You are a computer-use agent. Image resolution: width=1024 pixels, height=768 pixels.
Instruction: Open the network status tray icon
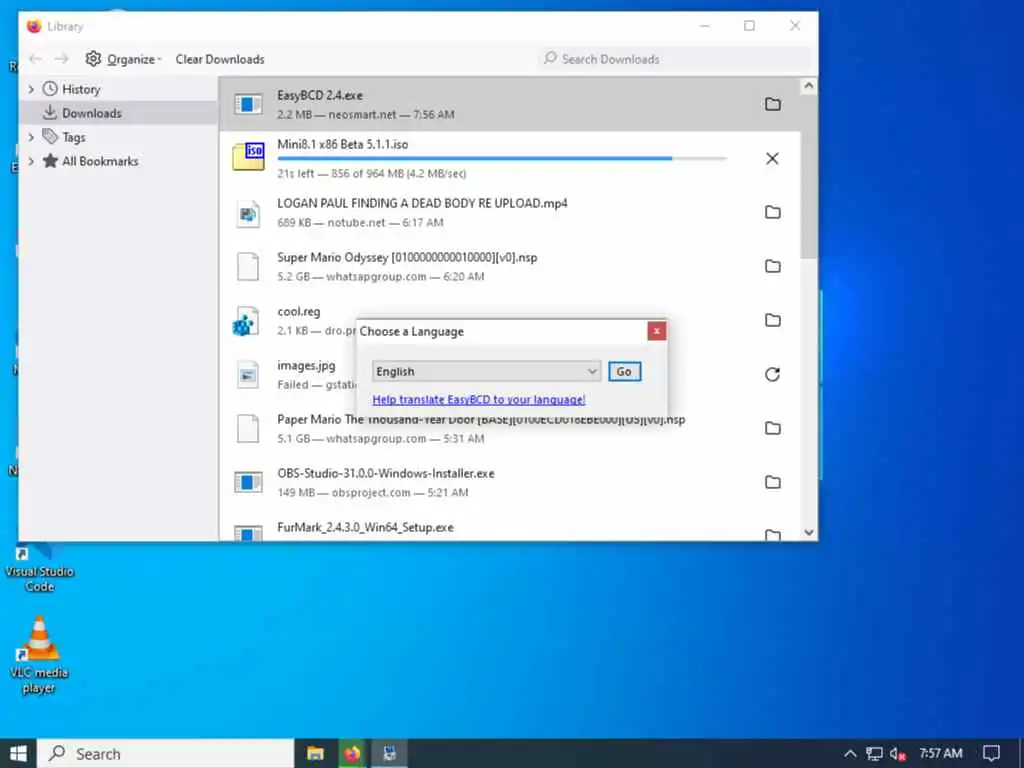(874, 754)
